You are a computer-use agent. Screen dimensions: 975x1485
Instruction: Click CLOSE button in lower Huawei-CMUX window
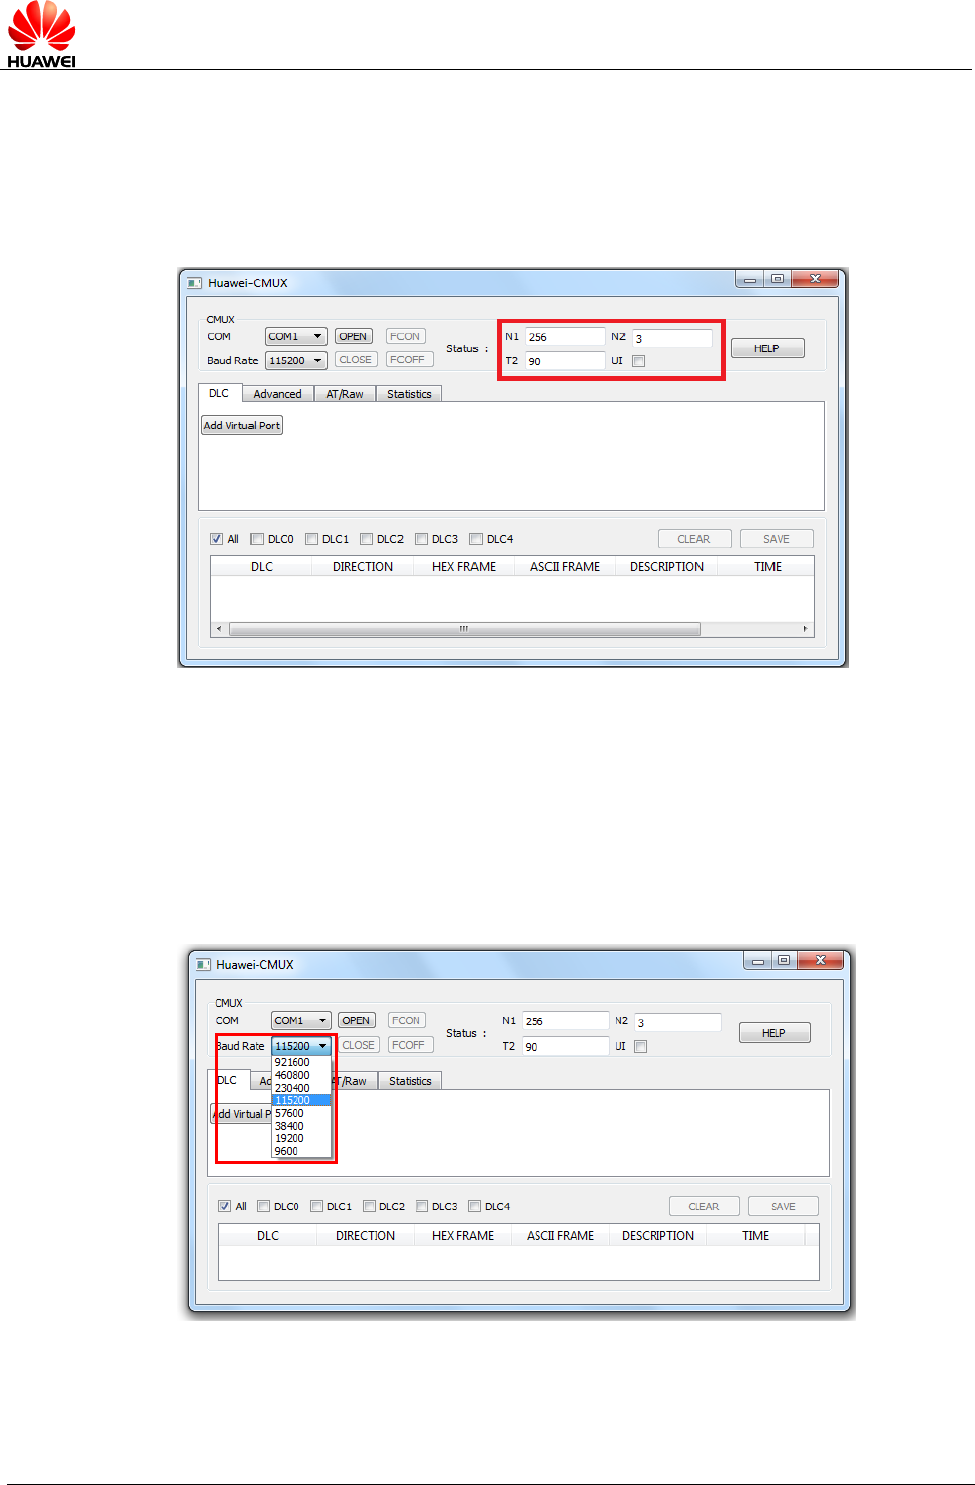tap(358, 1045)
